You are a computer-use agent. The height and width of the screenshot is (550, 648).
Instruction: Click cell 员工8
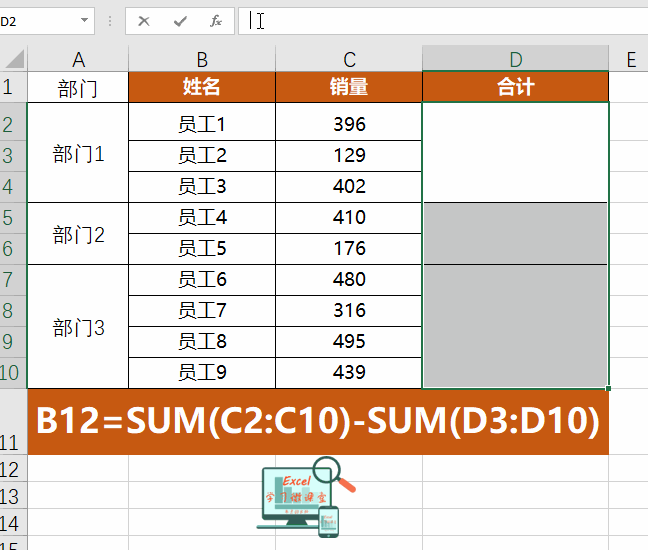pyautogui.click(x=202, y=342)
